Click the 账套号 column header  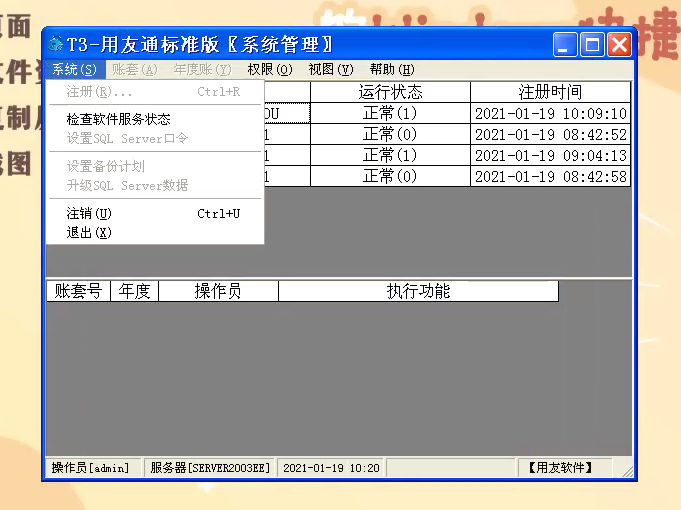point(78,291)
